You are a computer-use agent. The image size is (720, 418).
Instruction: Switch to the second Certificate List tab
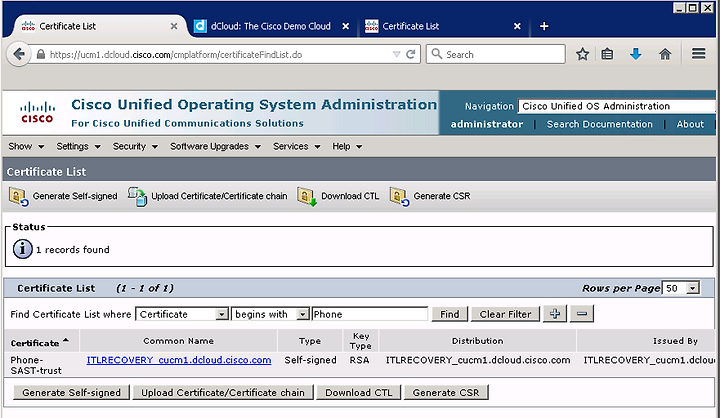[x=443, y=26]
